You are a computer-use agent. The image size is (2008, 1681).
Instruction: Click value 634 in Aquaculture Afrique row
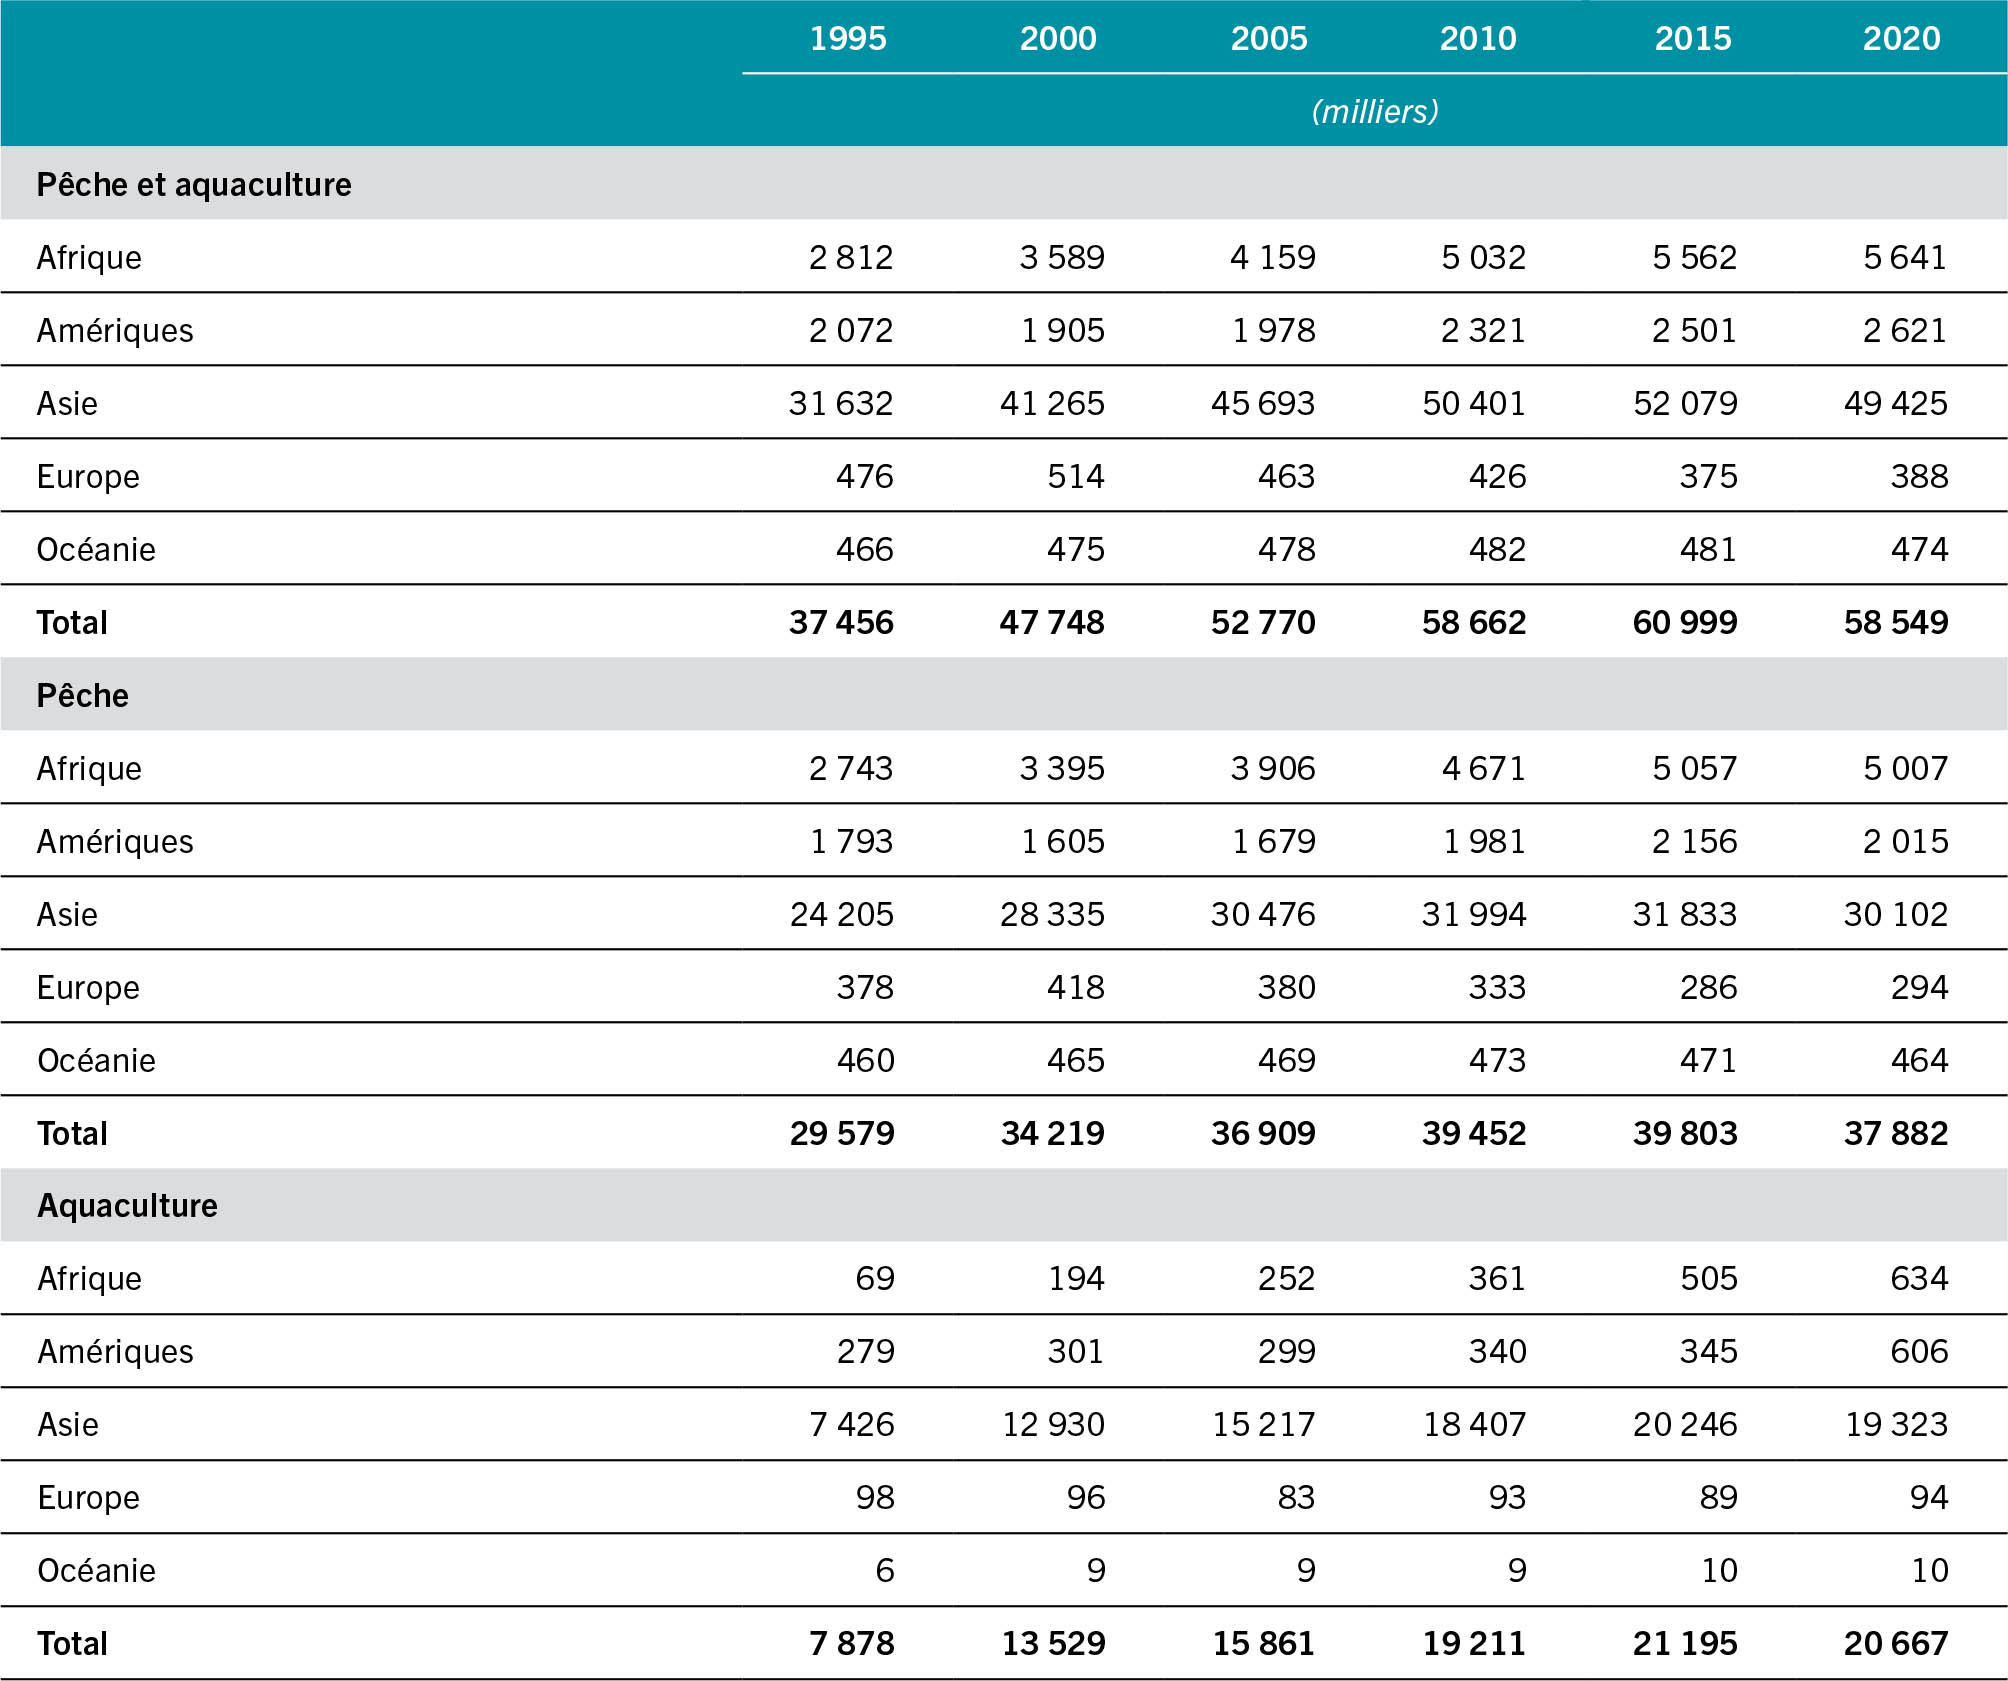point(1919,1279)
